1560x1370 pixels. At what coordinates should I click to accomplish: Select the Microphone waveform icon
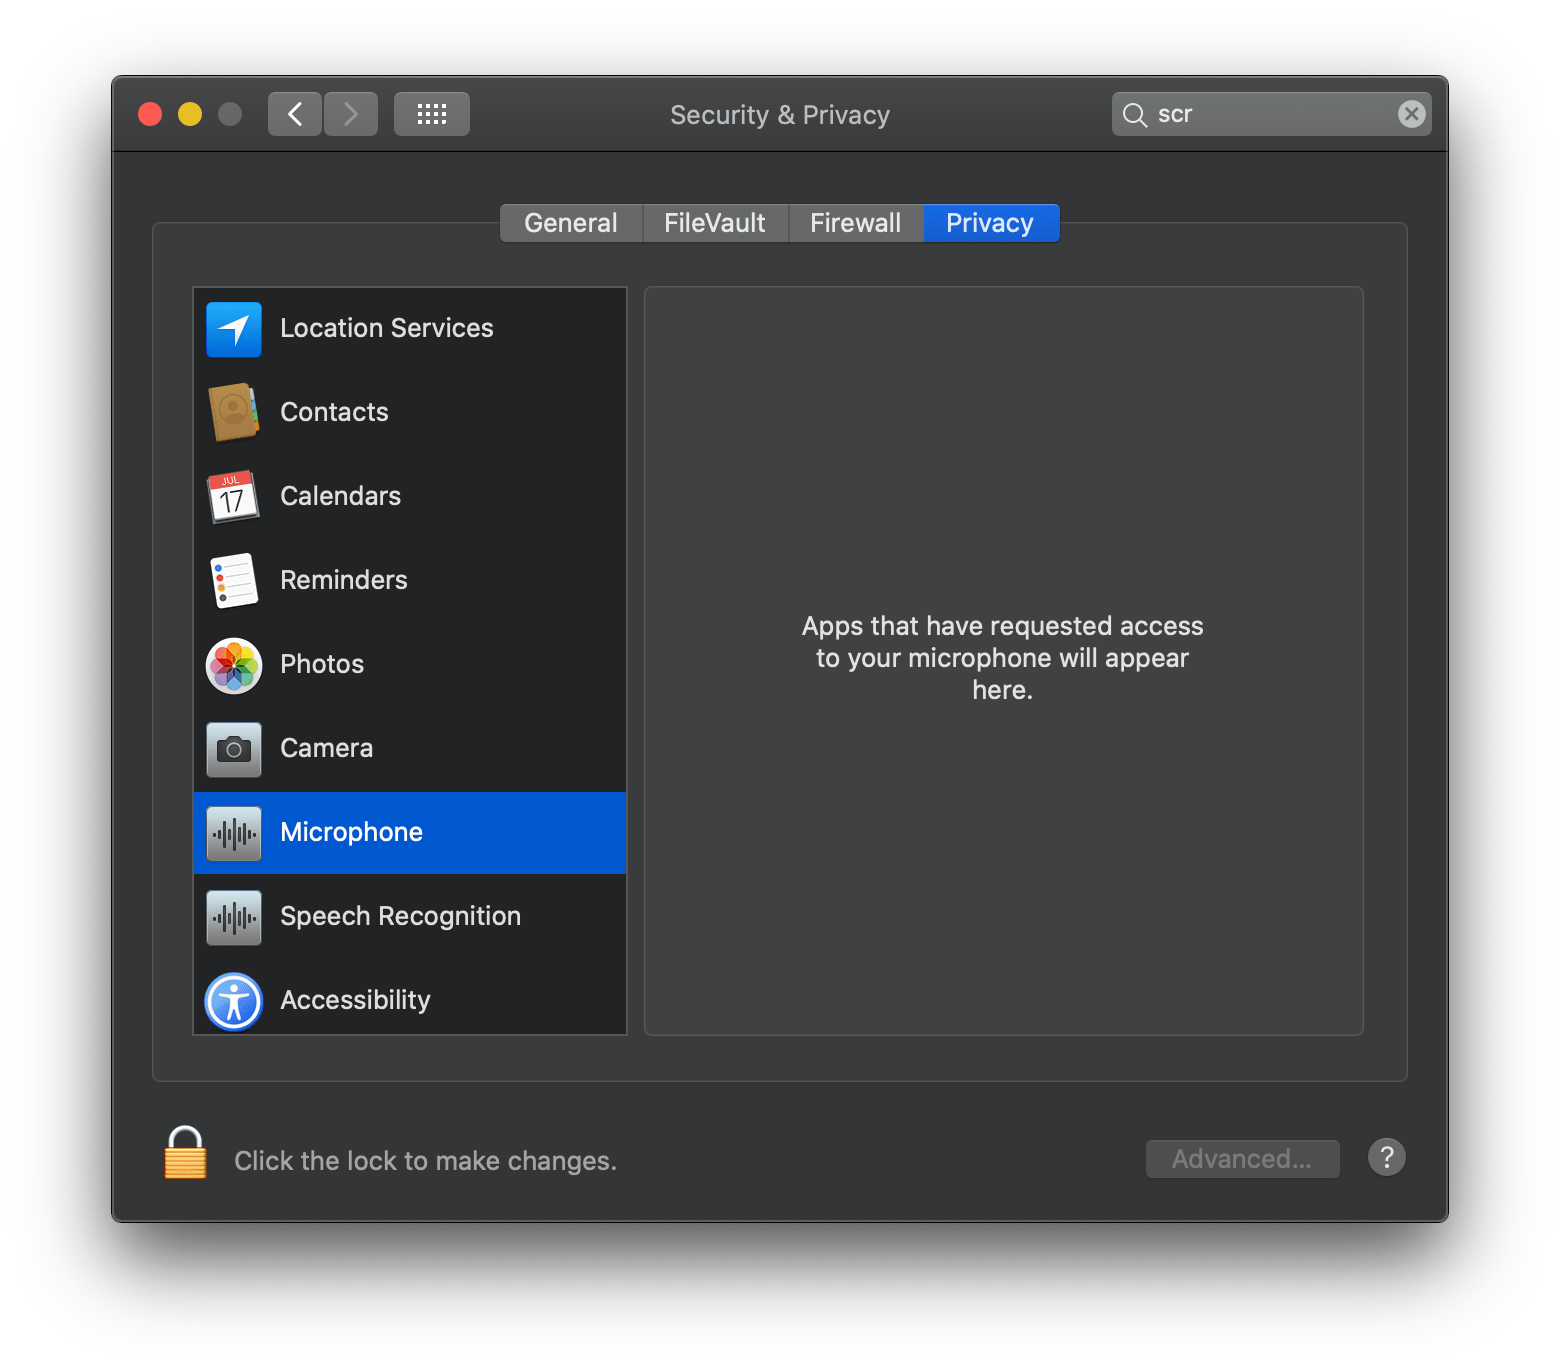(x=232, y=832)
